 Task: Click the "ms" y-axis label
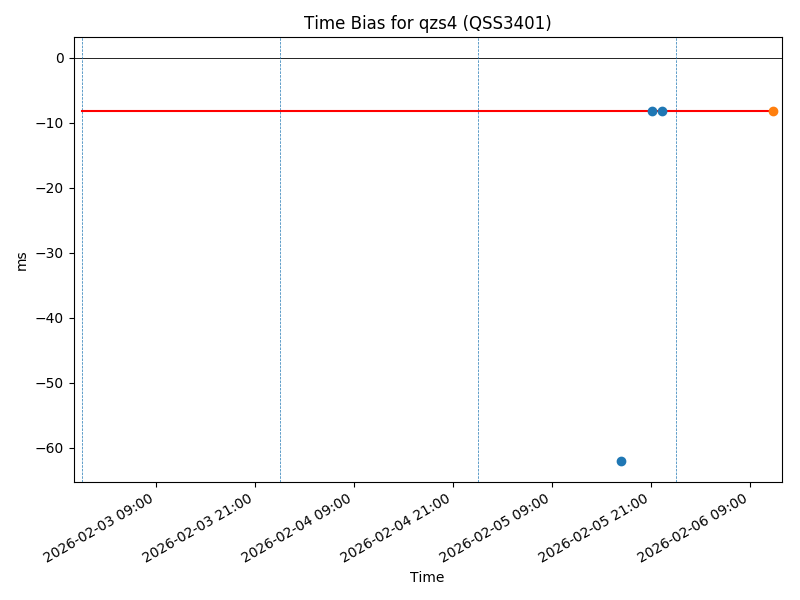(x=22, y=260)
